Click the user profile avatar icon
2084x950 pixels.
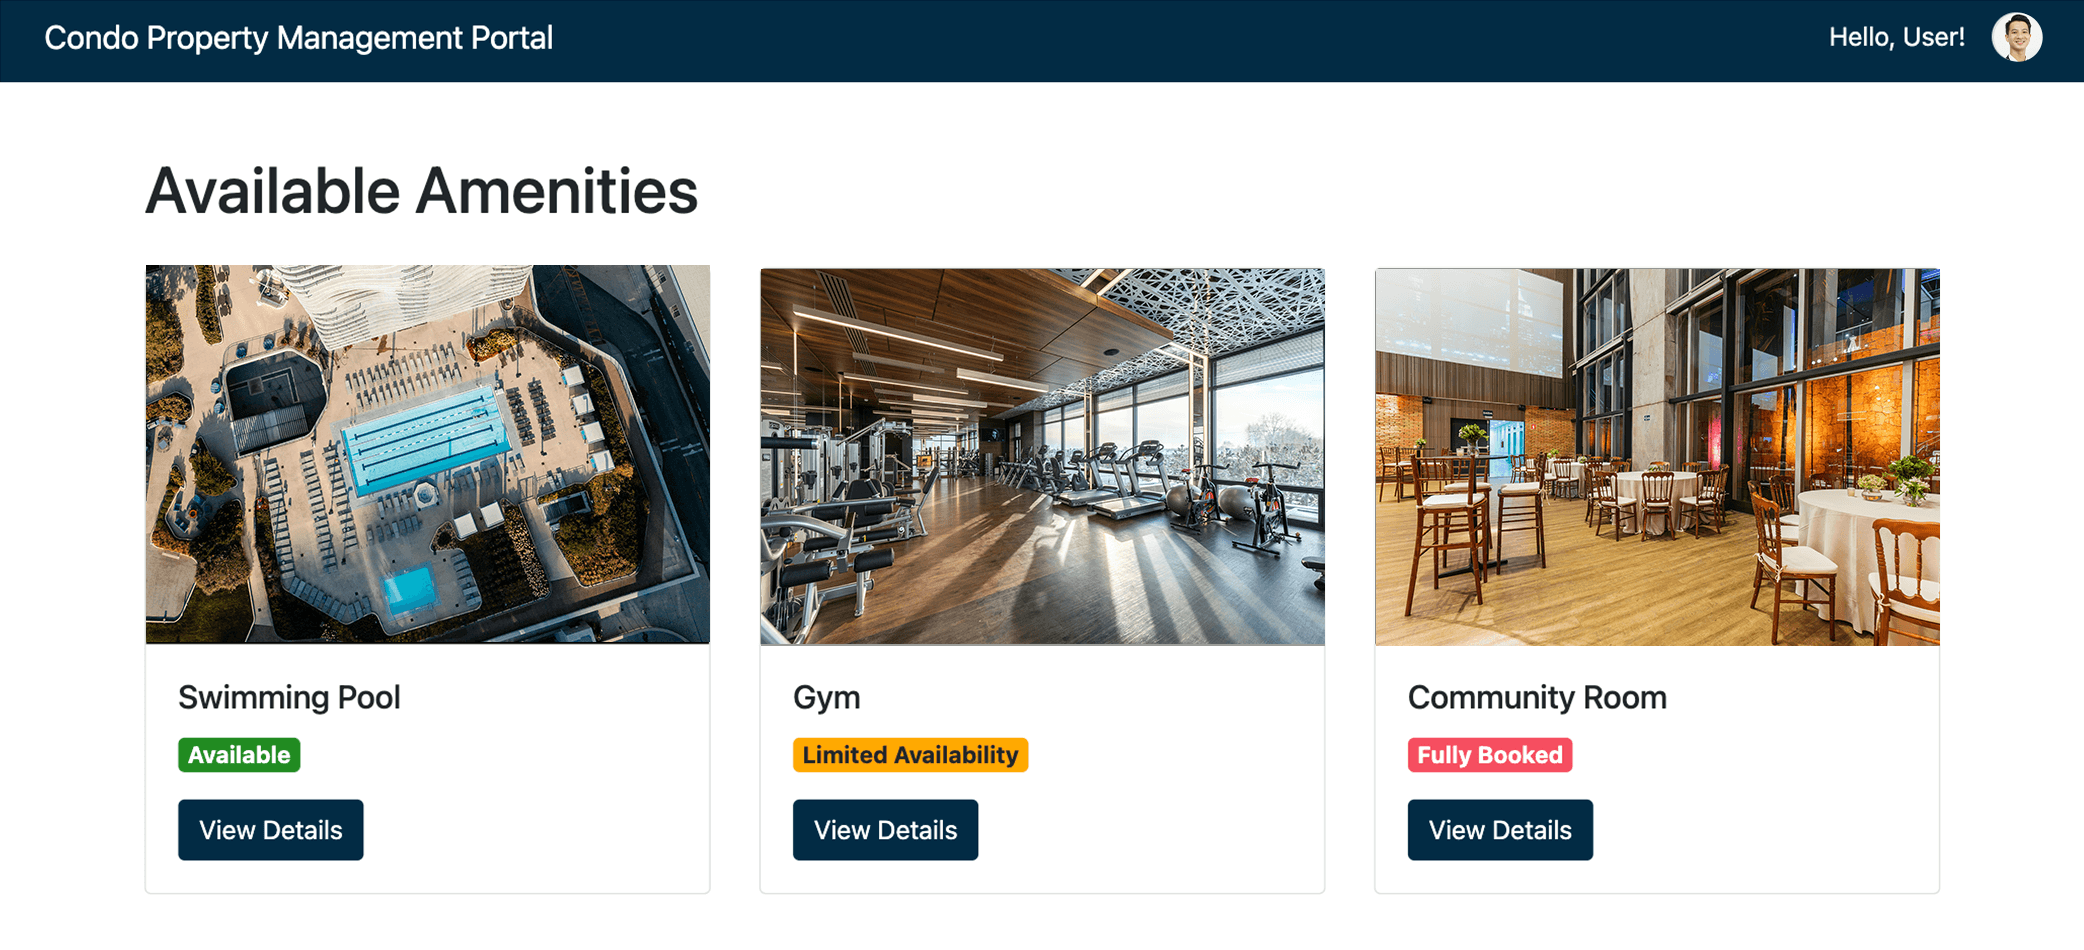pyautogui.click(x=2019, y=37)
